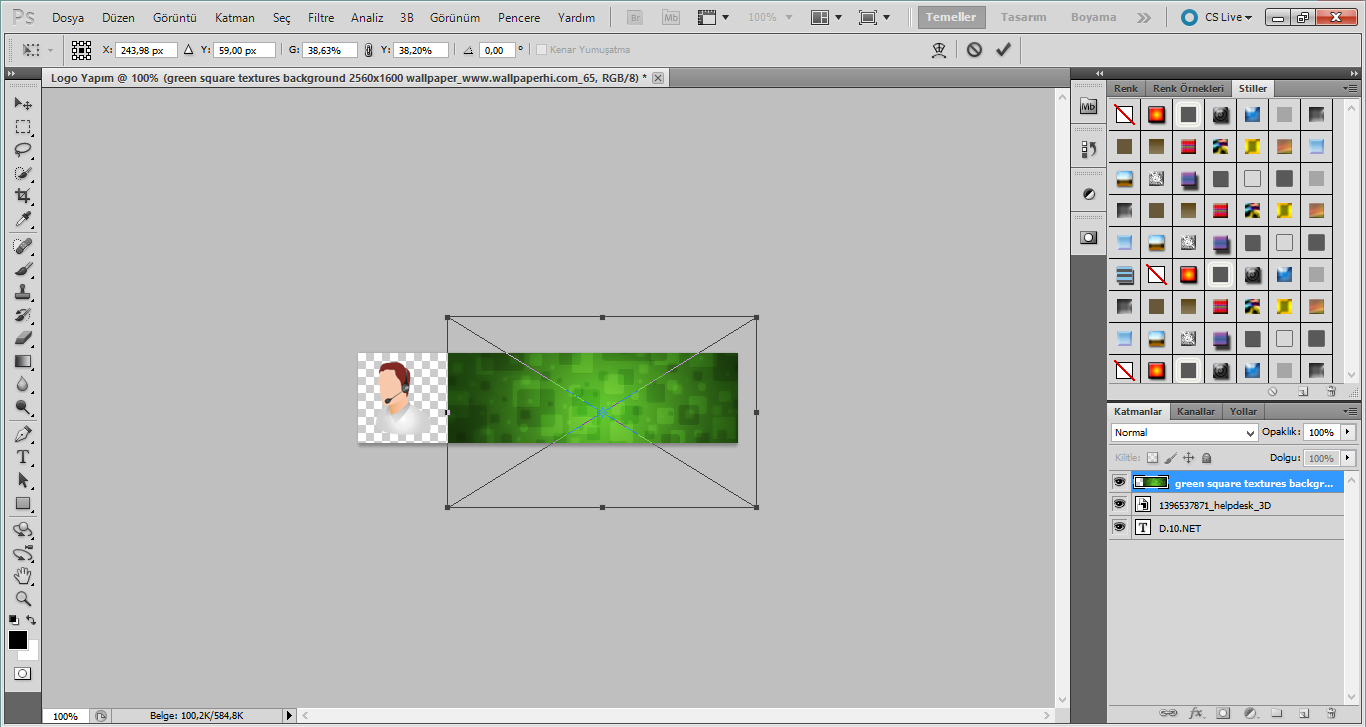1366x727 pixels.
Task: Select the Rectangular Marquee tool
Action: (x=23, y=127)
